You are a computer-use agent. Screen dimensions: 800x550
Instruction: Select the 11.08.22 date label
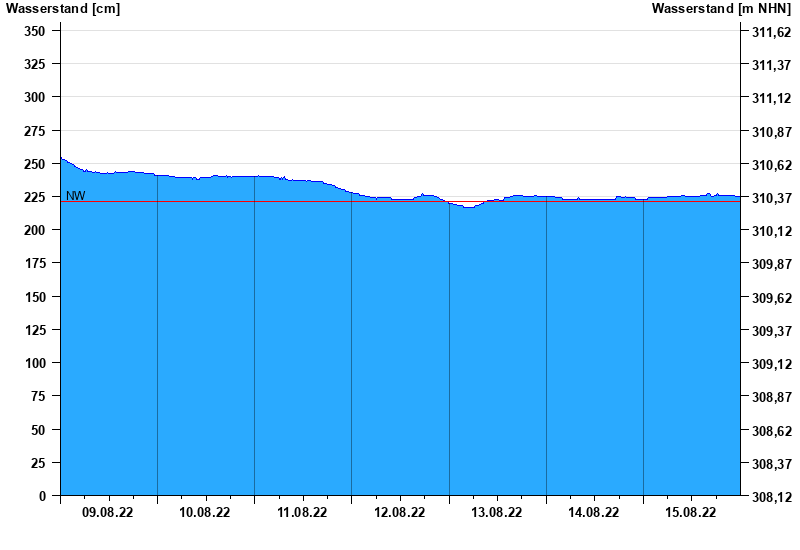pos(302,512)
